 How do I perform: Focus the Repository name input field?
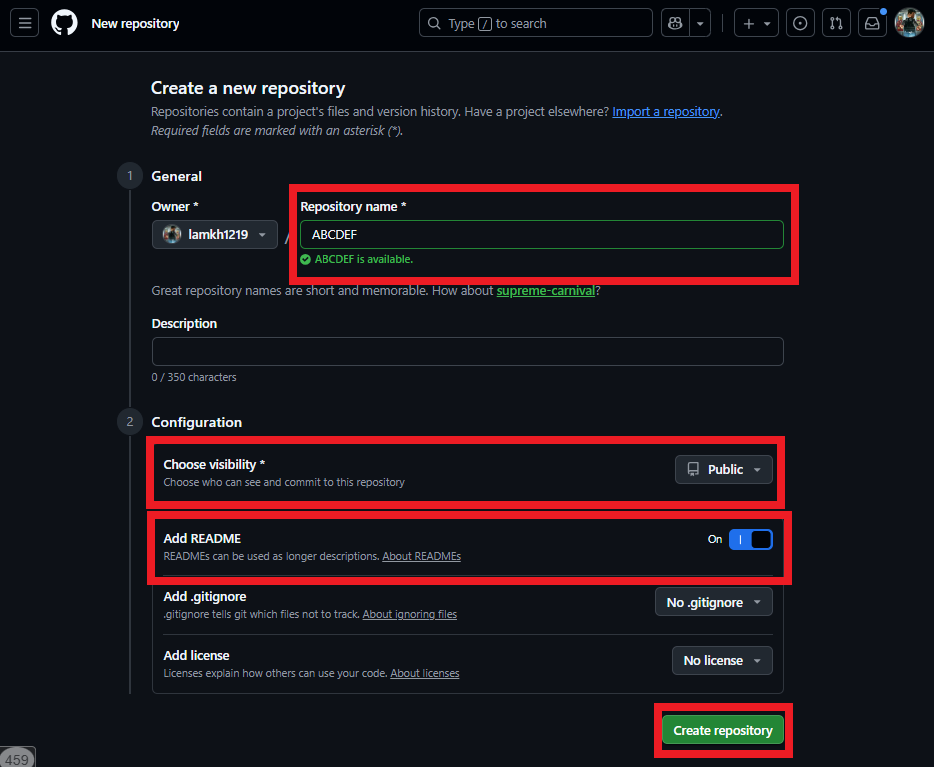[541, 235]
